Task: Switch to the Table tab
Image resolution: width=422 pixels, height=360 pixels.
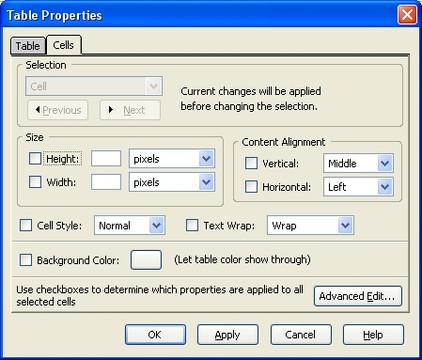Action: pos(28,46)
